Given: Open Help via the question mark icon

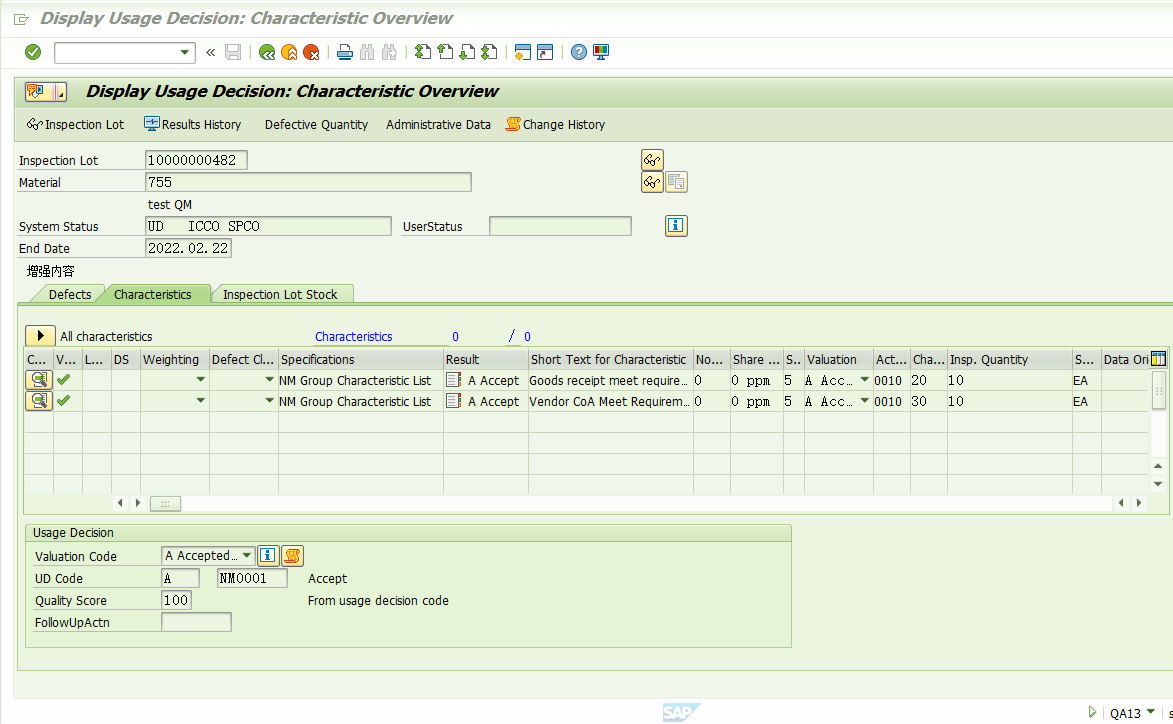Looking at the screenshot, I should [x=578, y=52].
